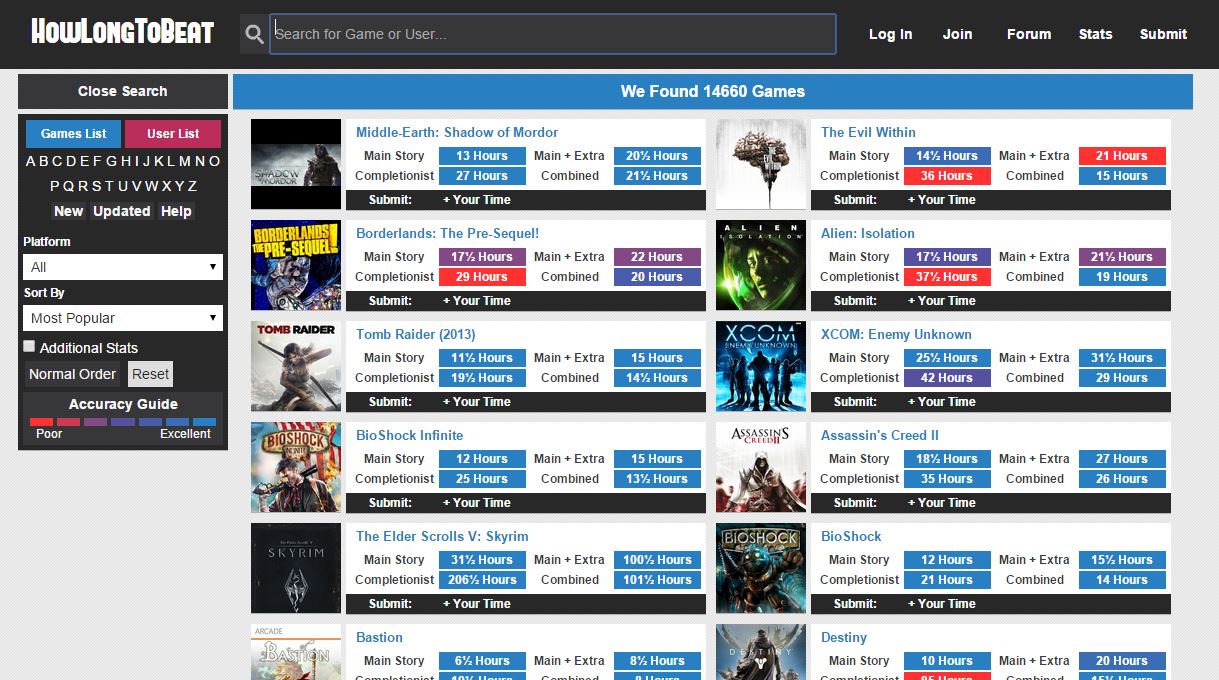
Task: Open the Sort By Most Popular dropdown
Action: [x=122, y=318]
